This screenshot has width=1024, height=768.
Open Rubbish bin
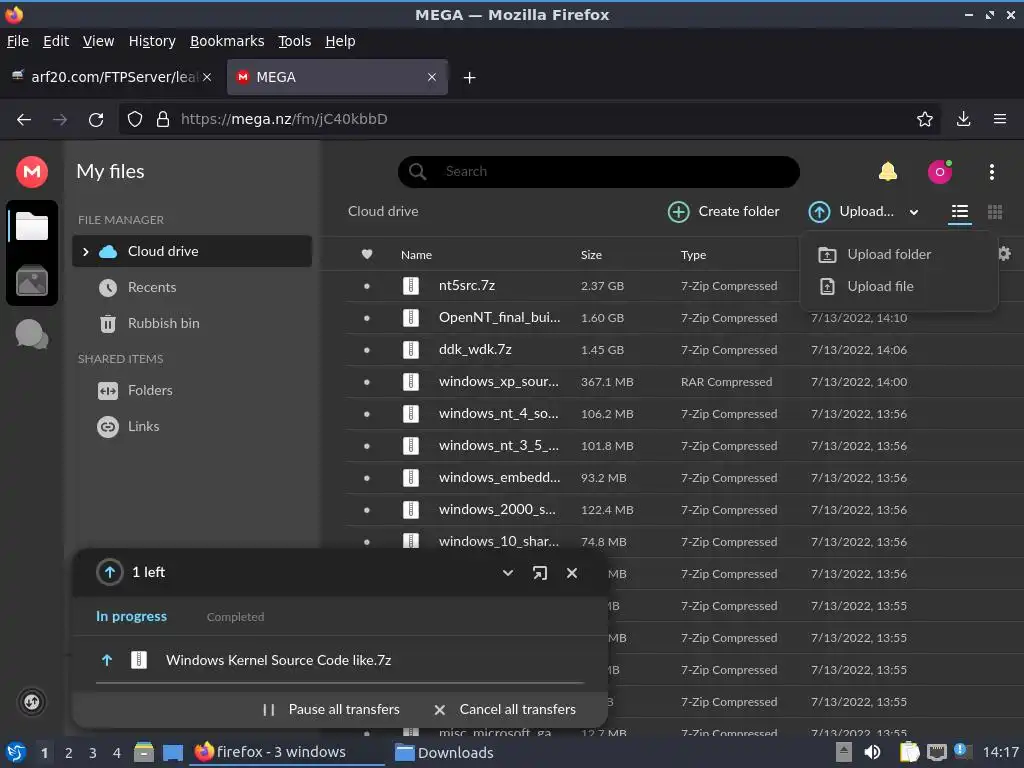click(191, 323)
